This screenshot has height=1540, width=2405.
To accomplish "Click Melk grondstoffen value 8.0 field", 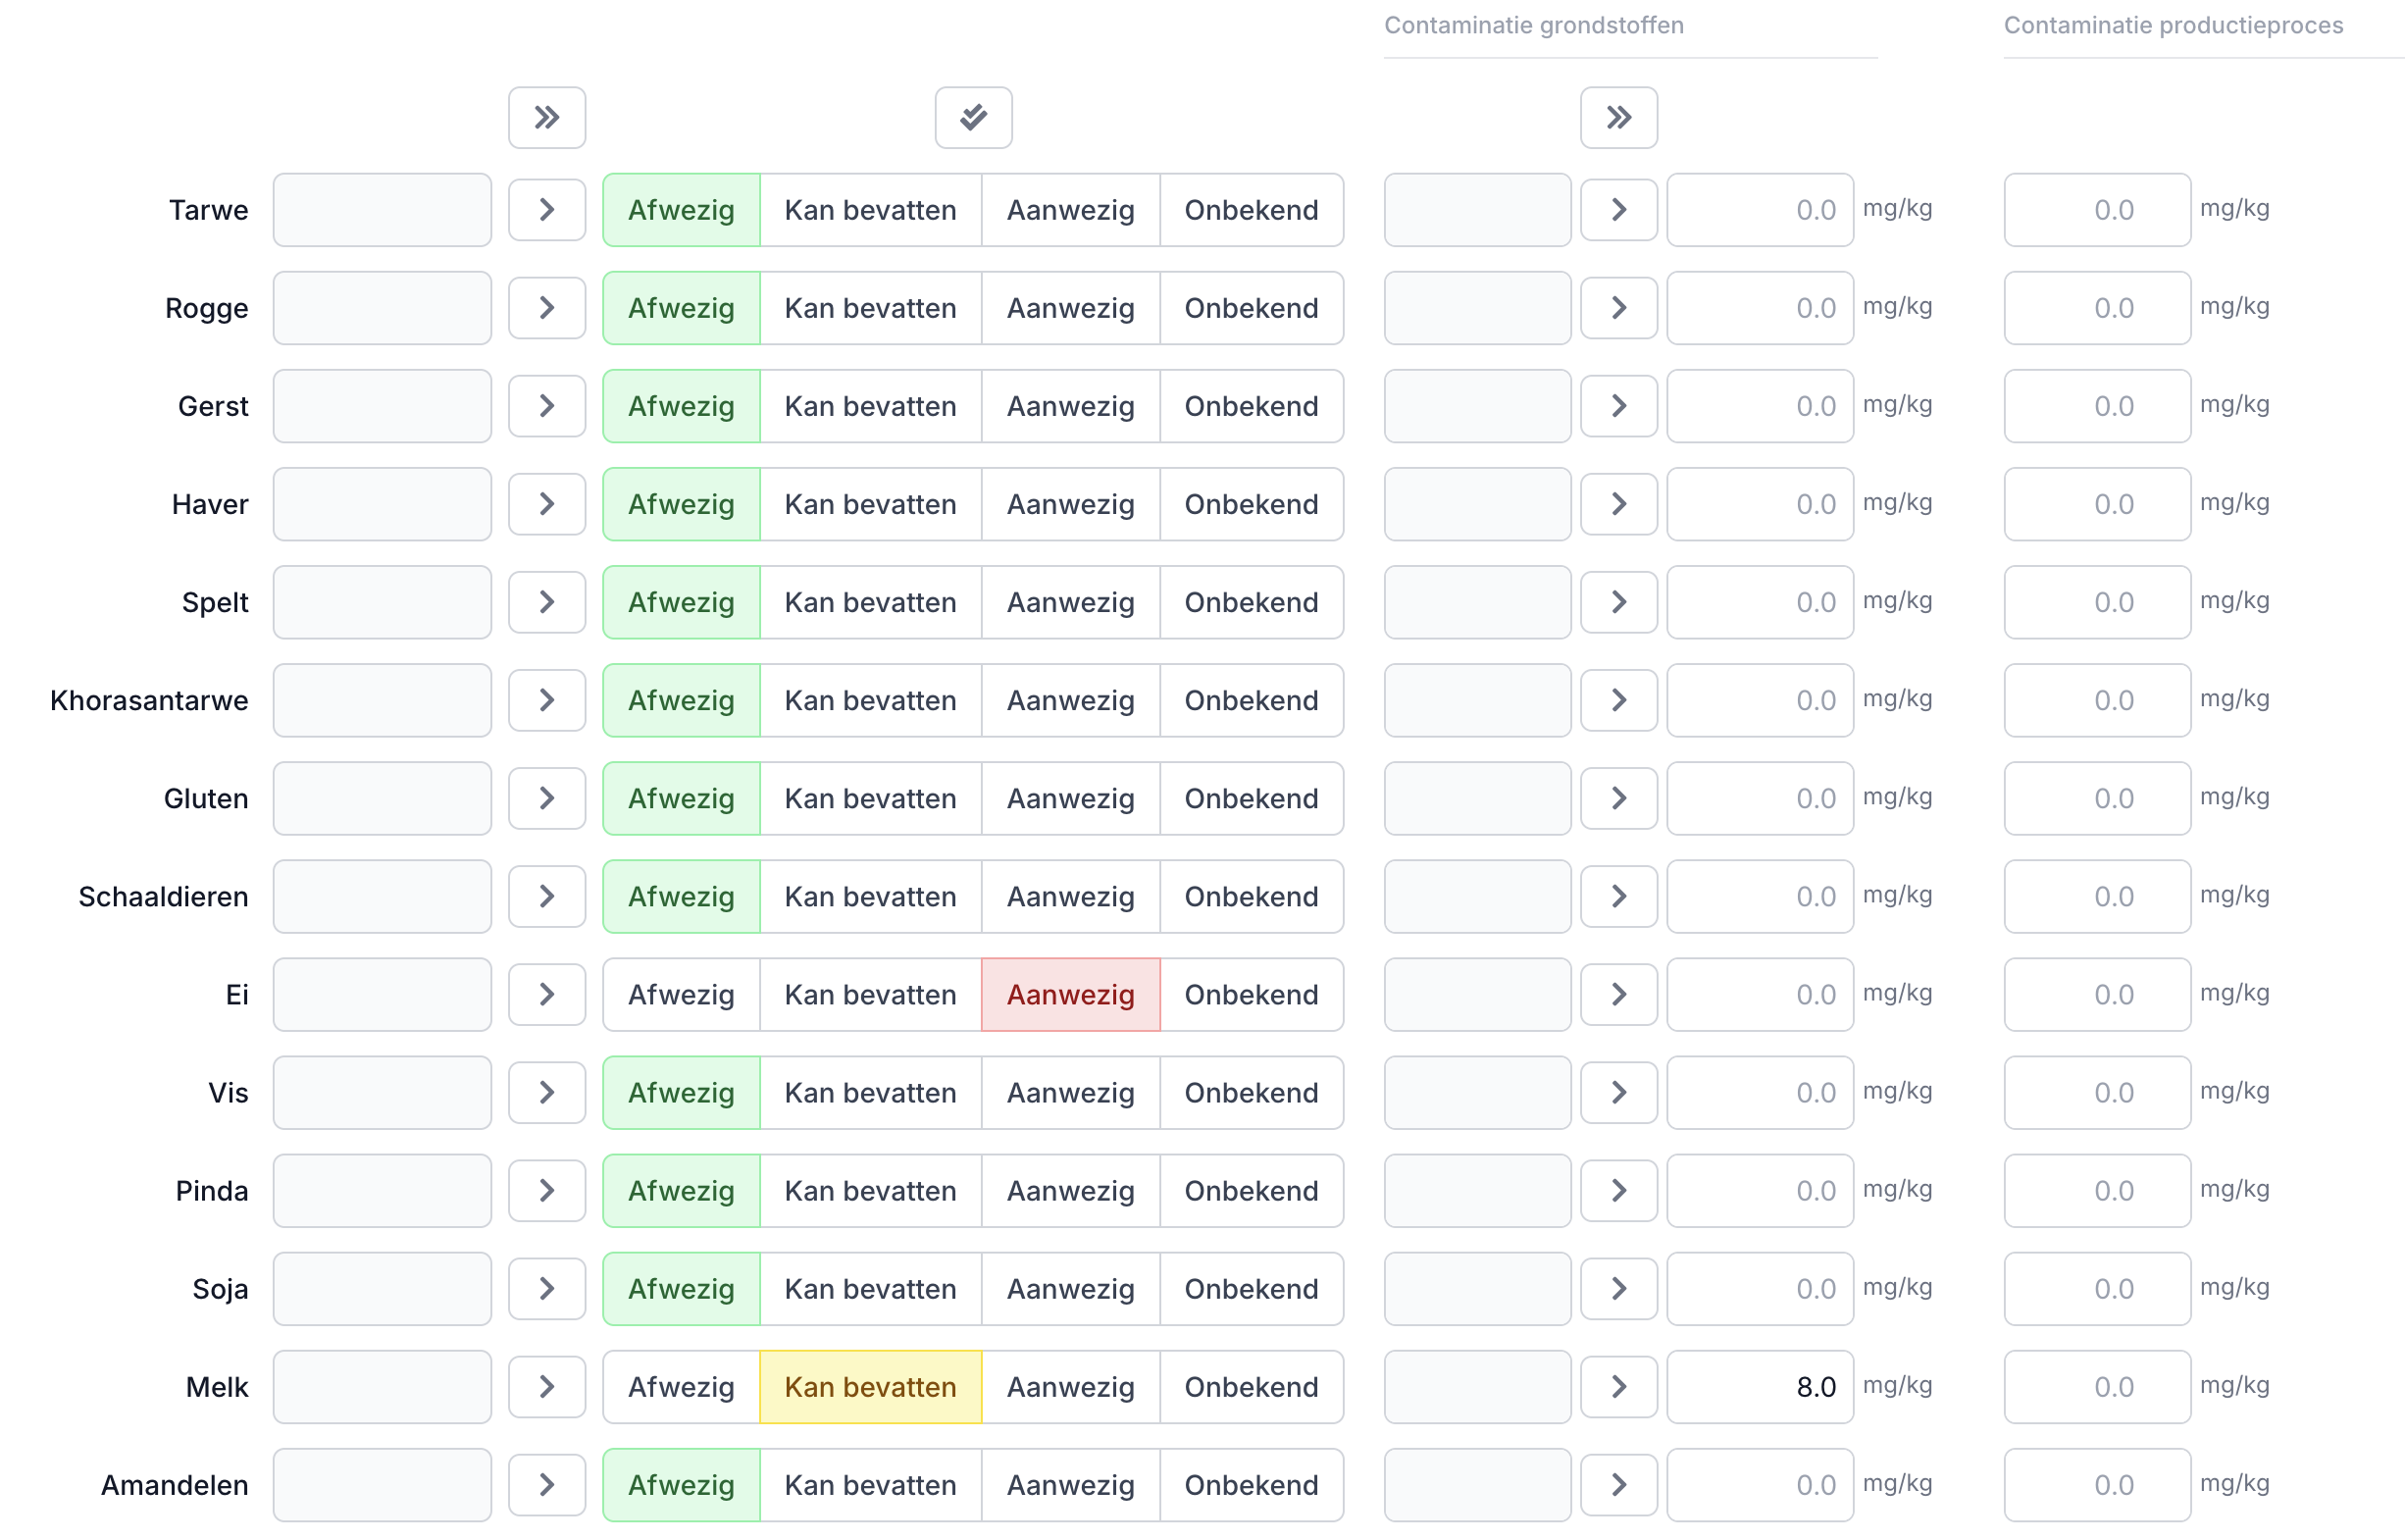I will (1759, 1386).
